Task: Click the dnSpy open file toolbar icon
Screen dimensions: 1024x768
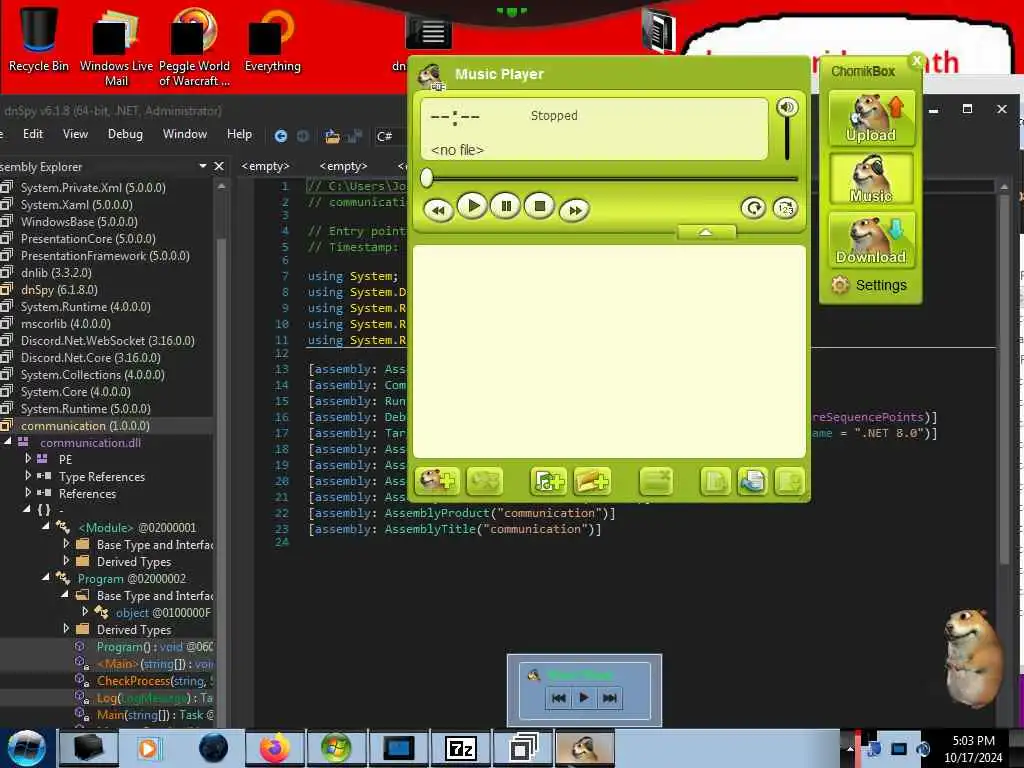Action: [x=332, y=136]
